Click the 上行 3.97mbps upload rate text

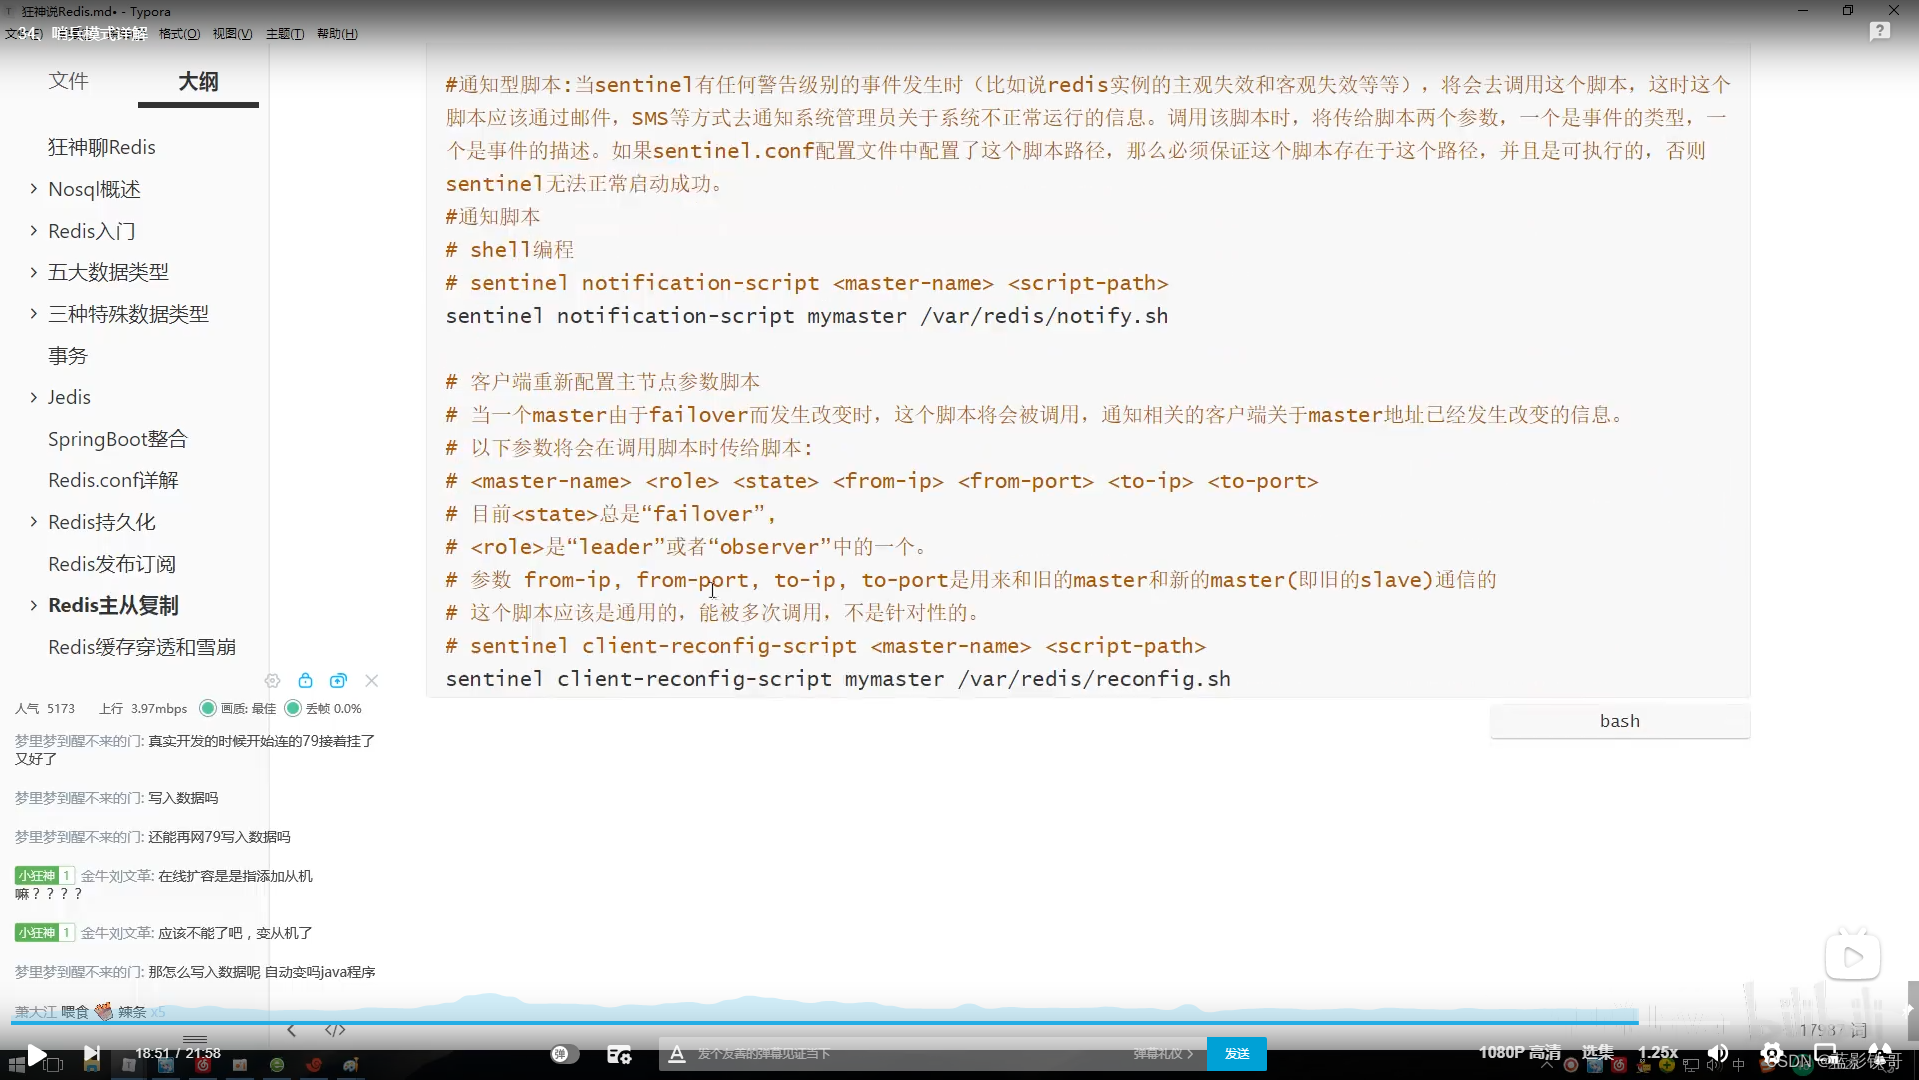[143, 708]
